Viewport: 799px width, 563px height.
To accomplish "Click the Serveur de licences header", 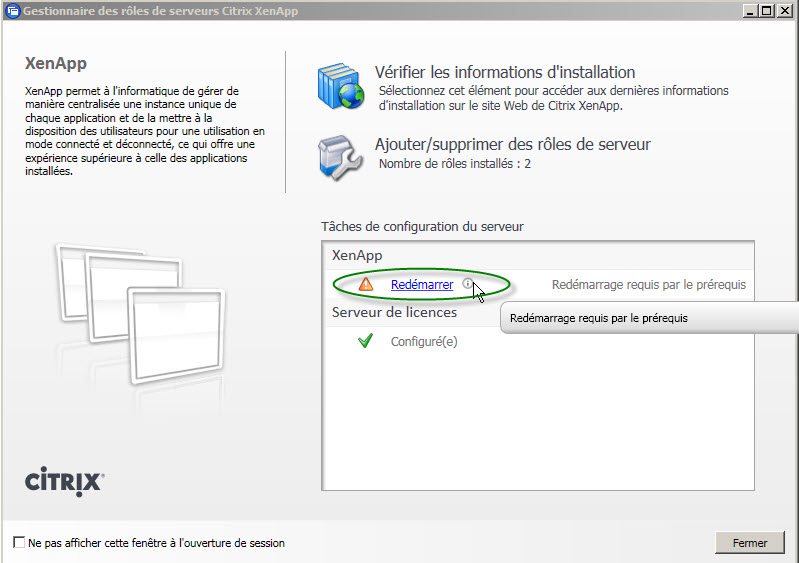I will [x=394, y=312].
